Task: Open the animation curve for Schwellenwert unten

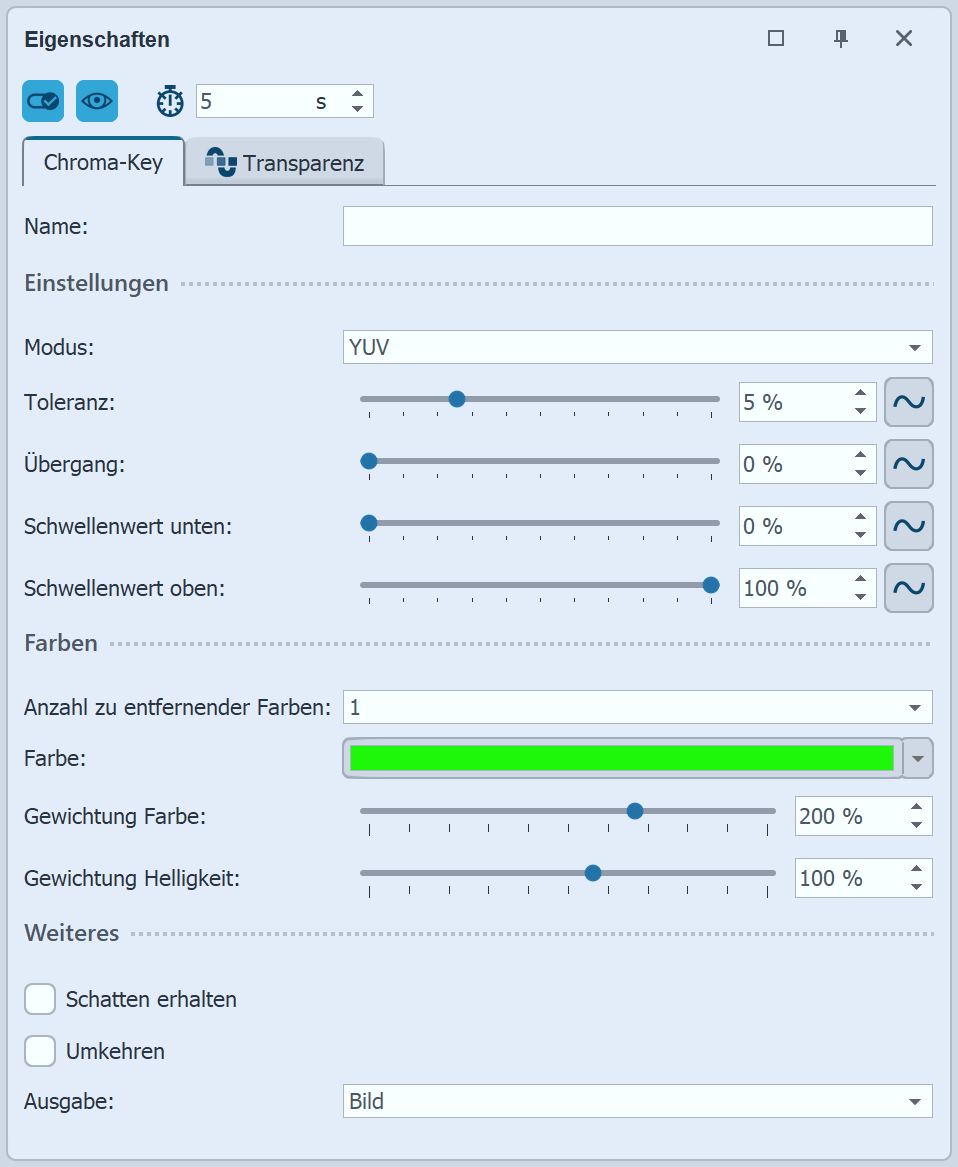Action: (x=908, y=526)
